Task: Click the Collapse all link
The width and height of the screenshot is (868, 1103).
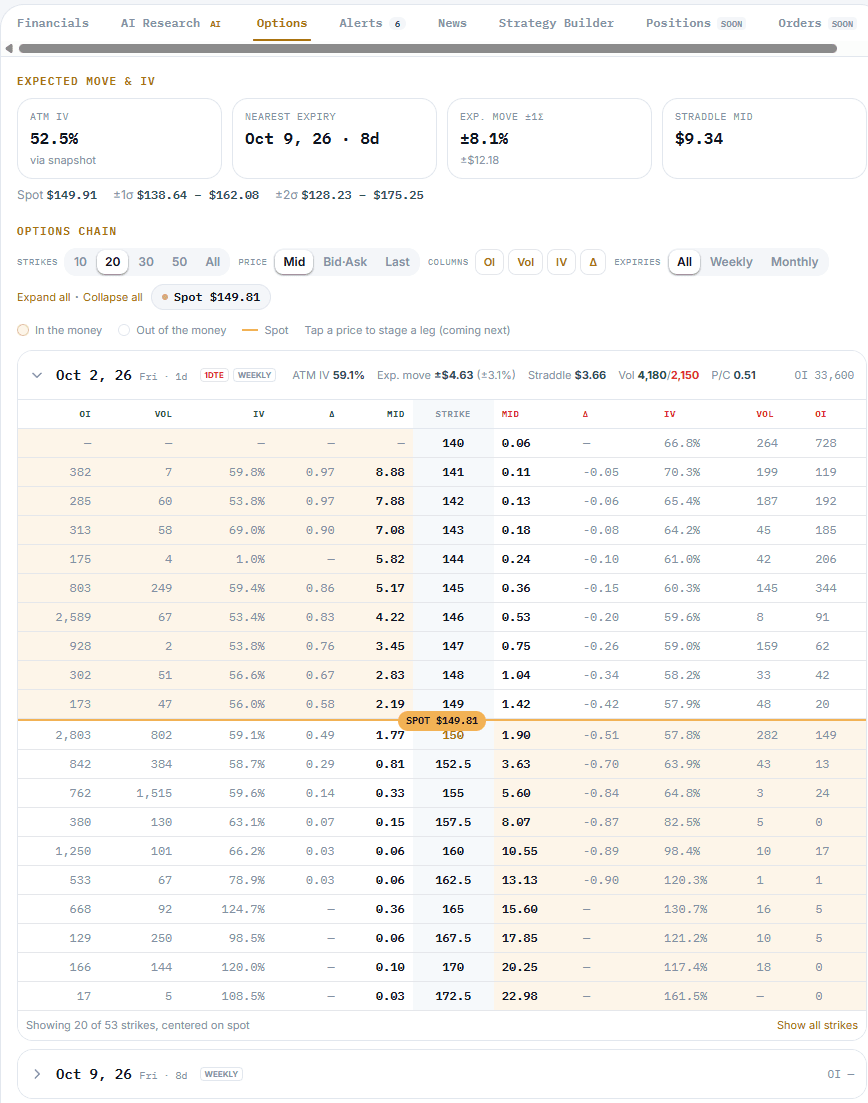Action: tap(113, 297)
